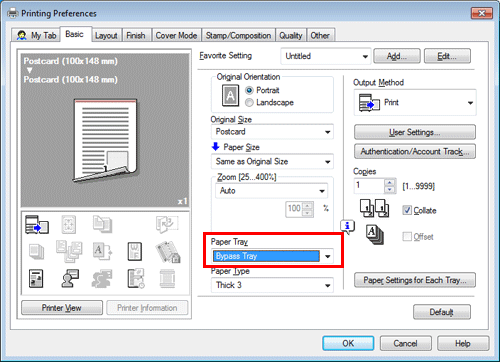This screenshot has height=362, width=500.
Task: Toggle the Collate checkbox
Action: [407, 210]
